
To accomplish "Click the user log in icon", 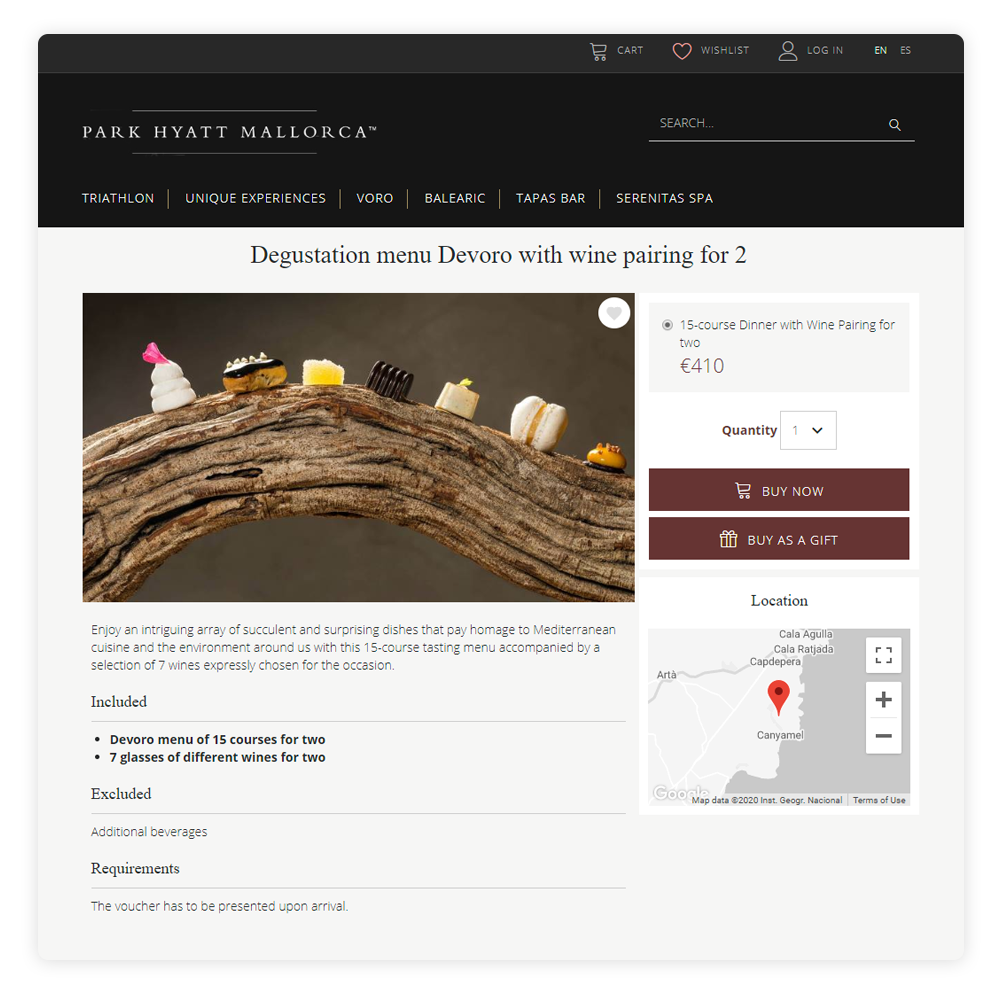I will (788, 50).
